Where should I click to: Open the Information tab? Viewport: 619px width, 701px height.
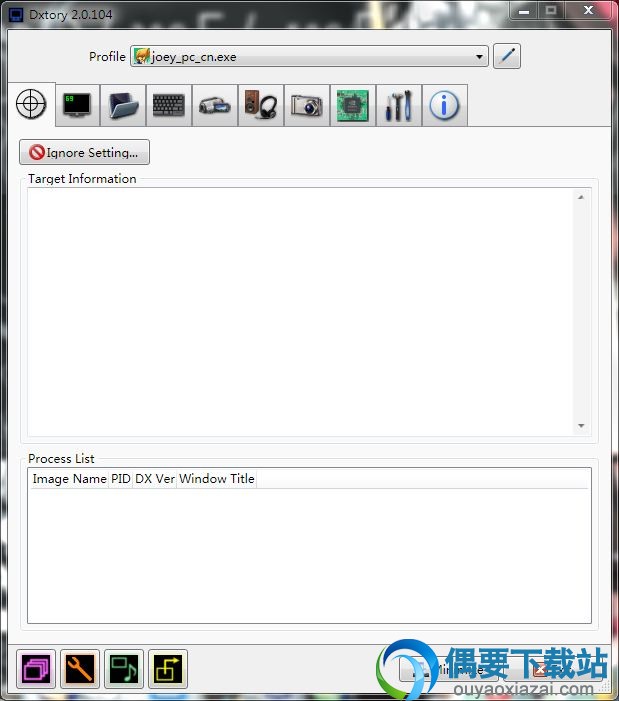click(x=445, y=106)
